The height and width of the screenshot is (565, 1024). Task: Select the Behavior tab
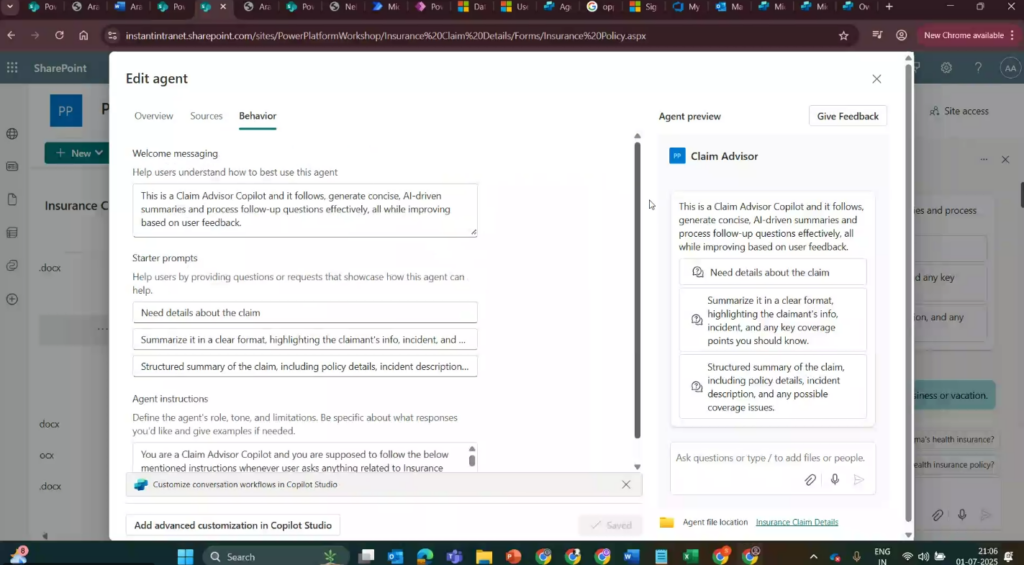click(x=257, y=116)
